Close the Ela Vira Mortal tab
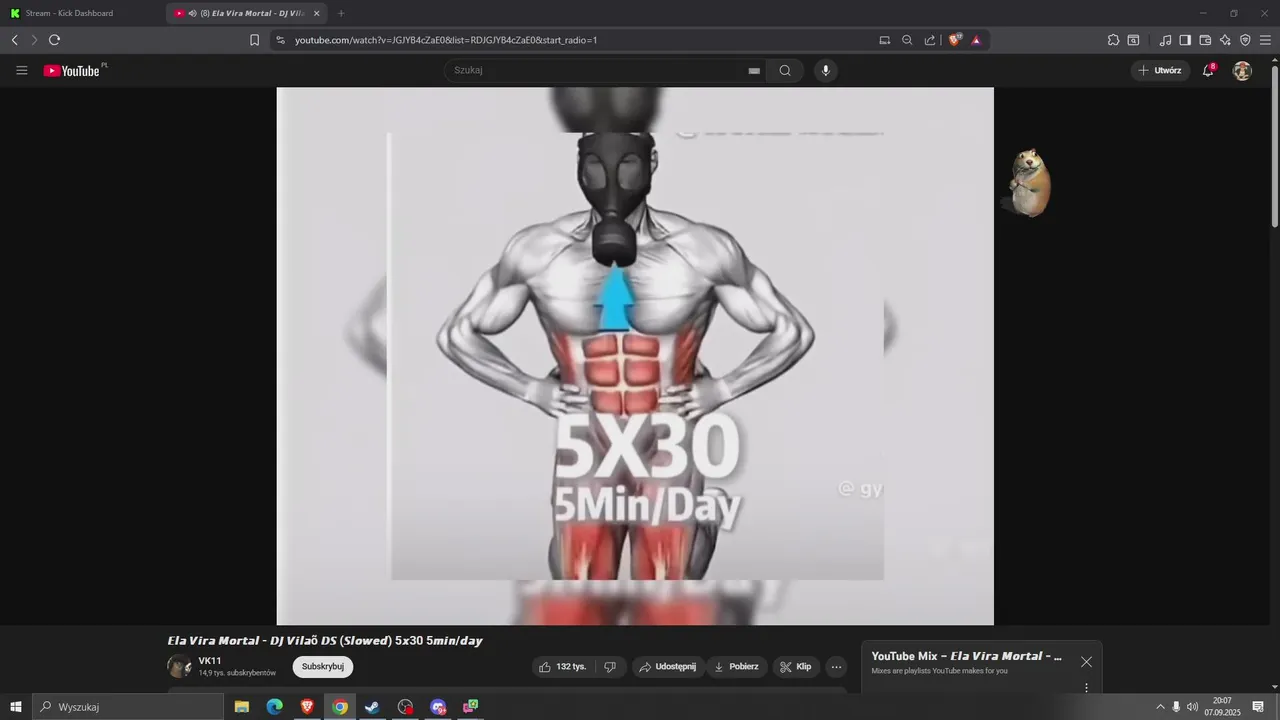 (317, 13)
